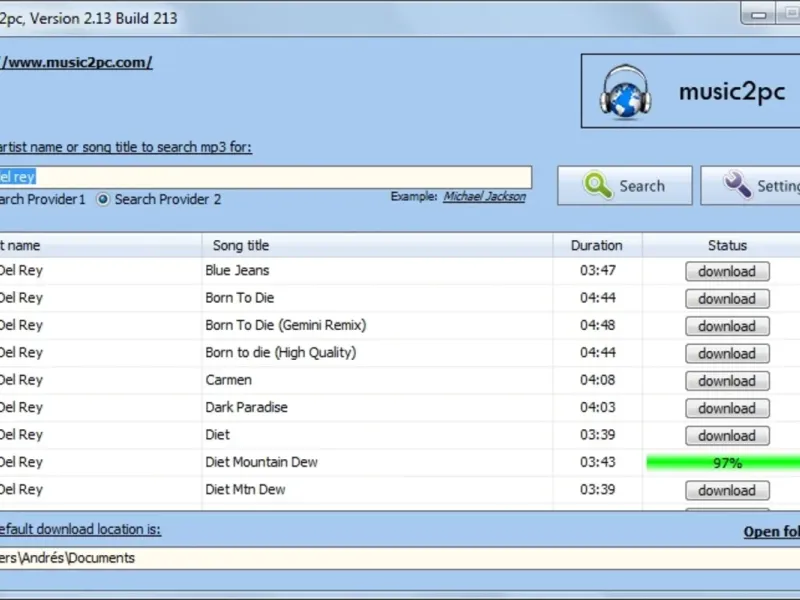Click the Michael Jackson example link
This screenshot has height=600, width=800.
pyautogui.click(x=484, y=196)
